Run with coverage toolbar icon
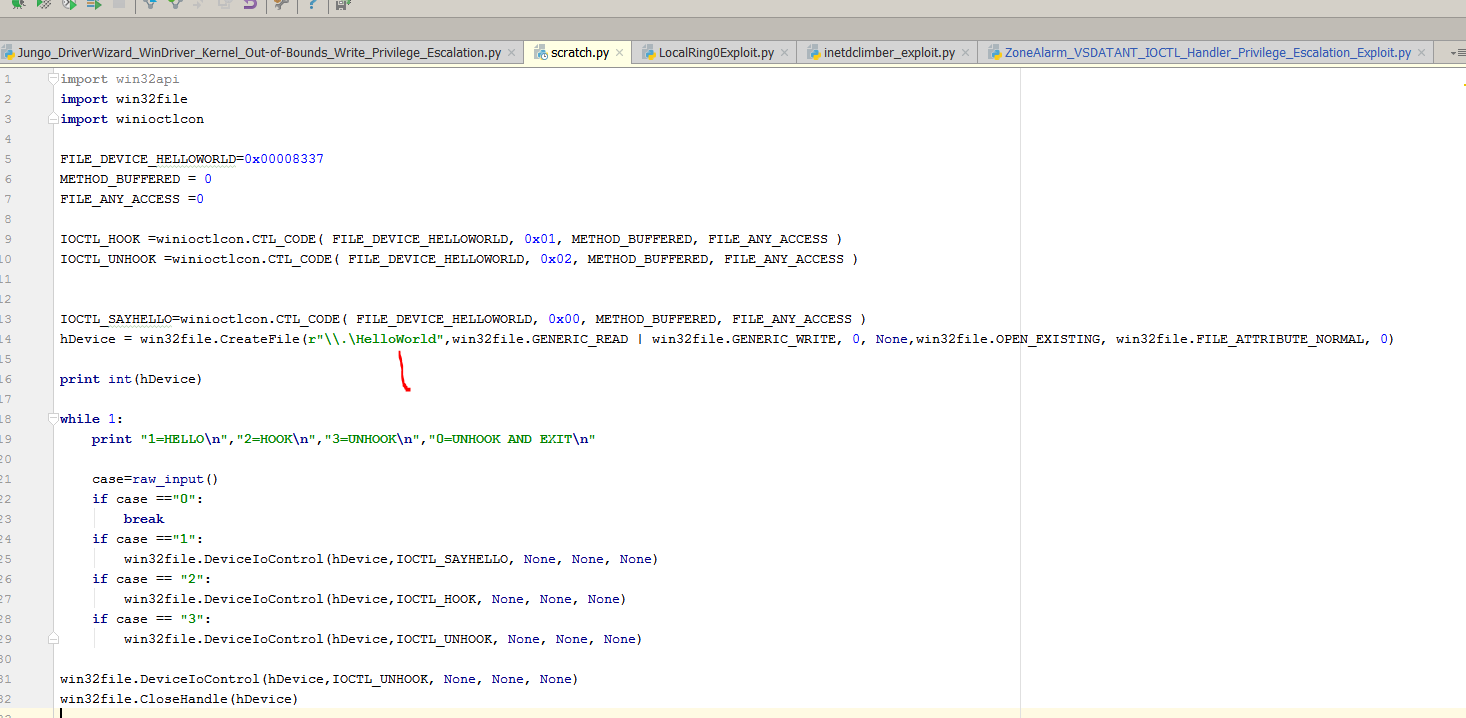 pos(44,5)
